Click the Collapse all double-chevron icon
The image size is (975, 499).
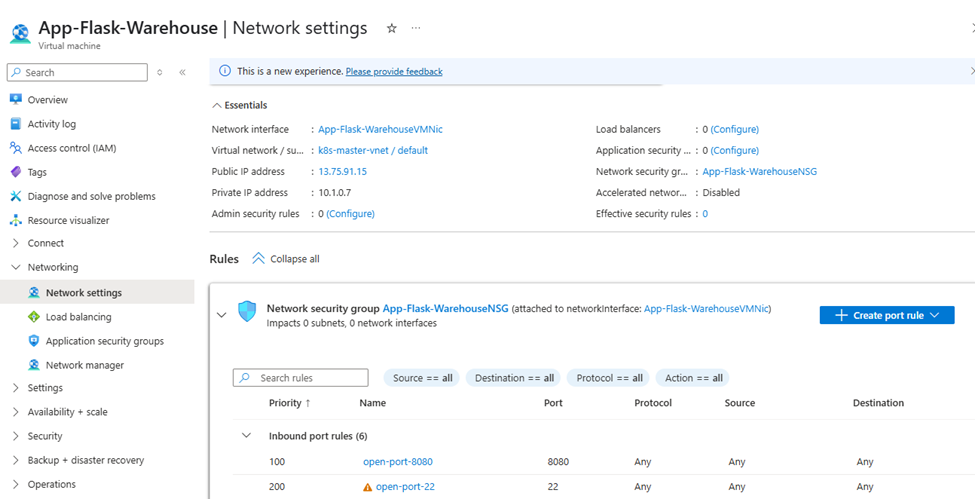pyautogui.click(x=259, y=258)
